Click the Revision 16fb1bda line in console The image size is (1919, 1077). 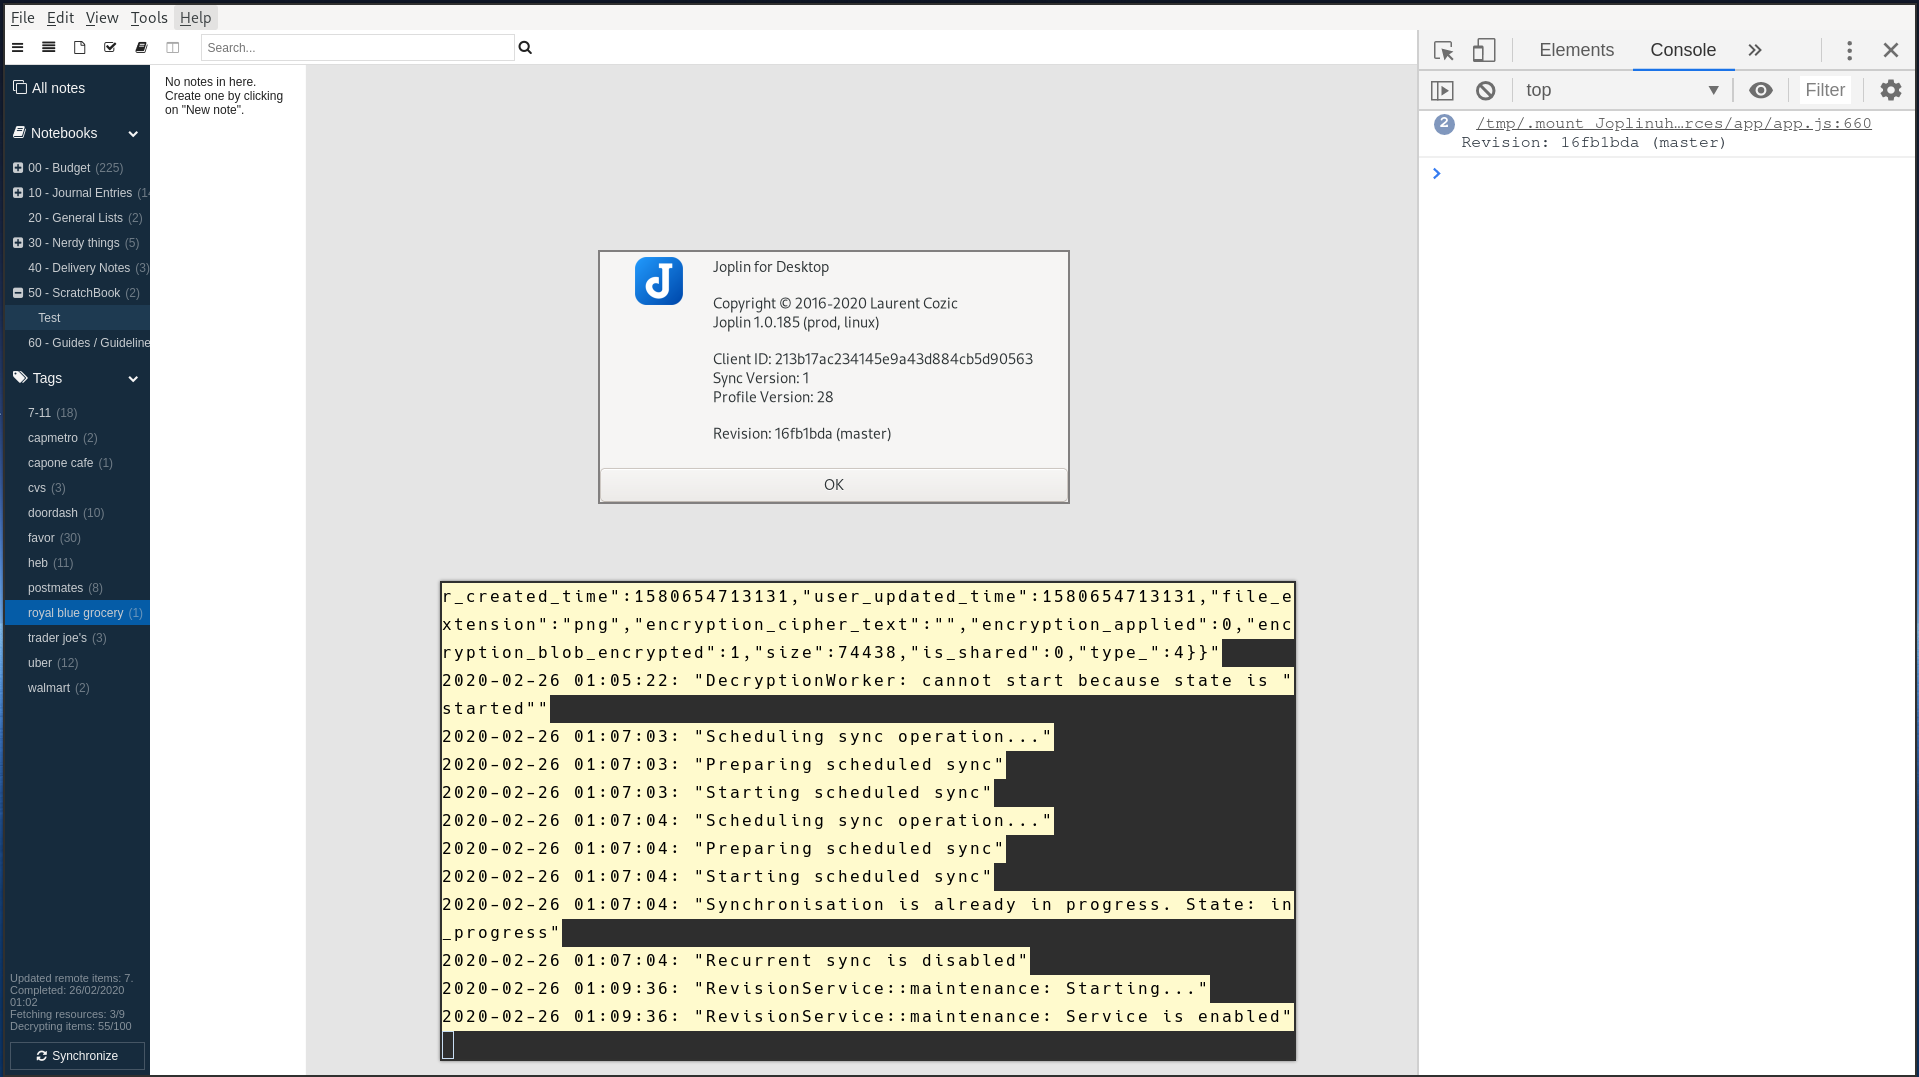[x=1593, y=143]
